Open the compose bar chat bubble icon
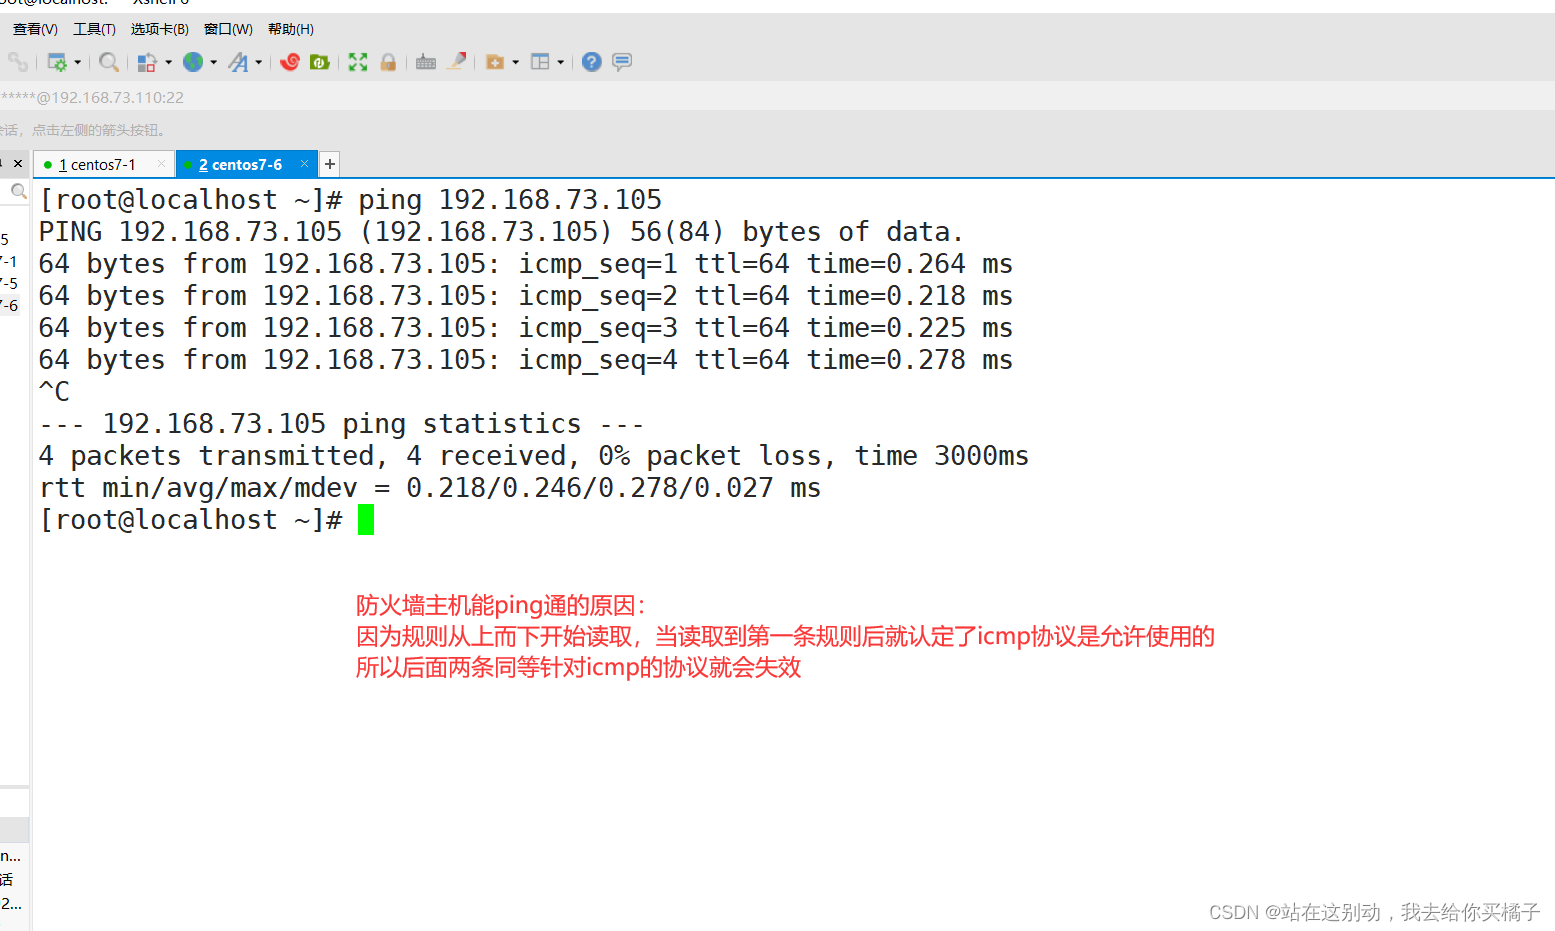The height and width of the screenshot is (931, 1555). point(622,61)
